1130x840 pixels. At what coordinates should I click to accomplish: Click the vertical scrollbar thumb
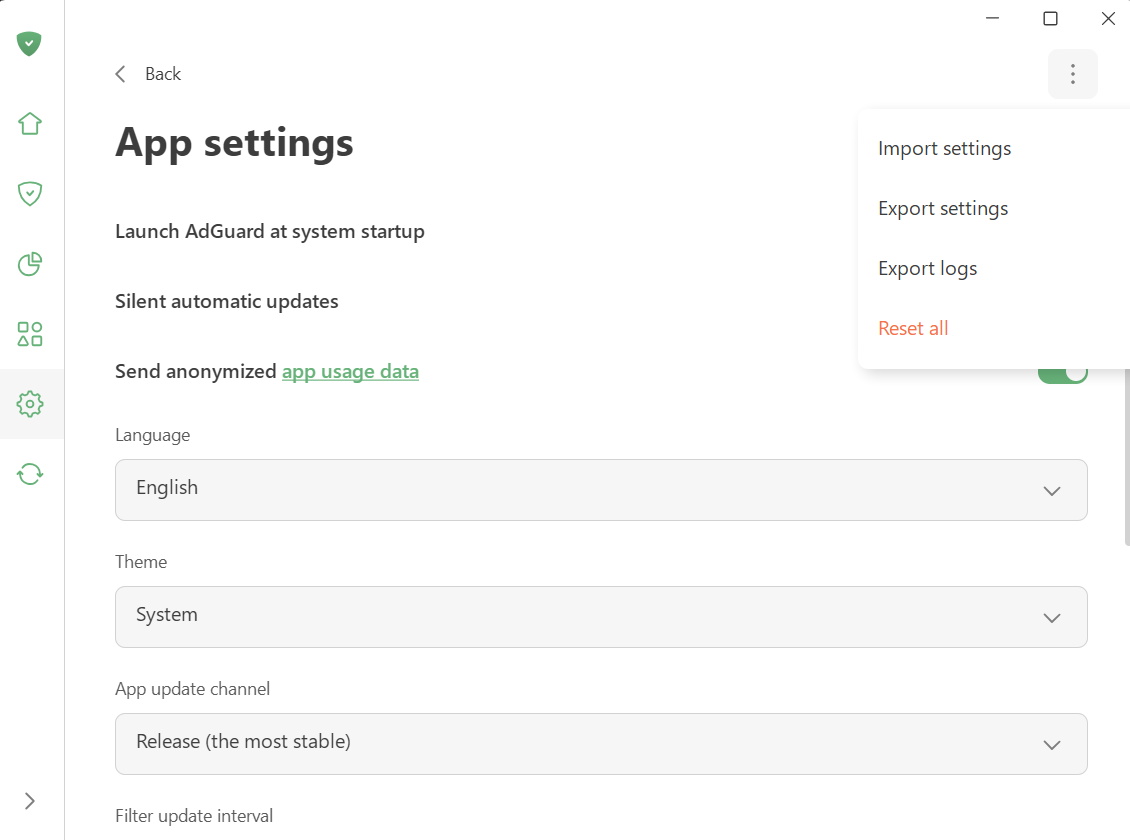[1127, 457]
